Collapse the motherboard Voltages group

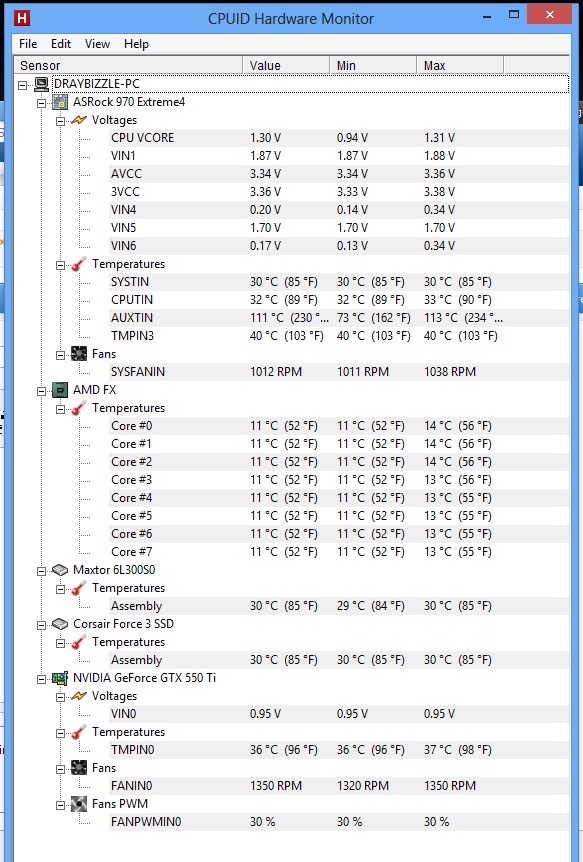[60, 121]
